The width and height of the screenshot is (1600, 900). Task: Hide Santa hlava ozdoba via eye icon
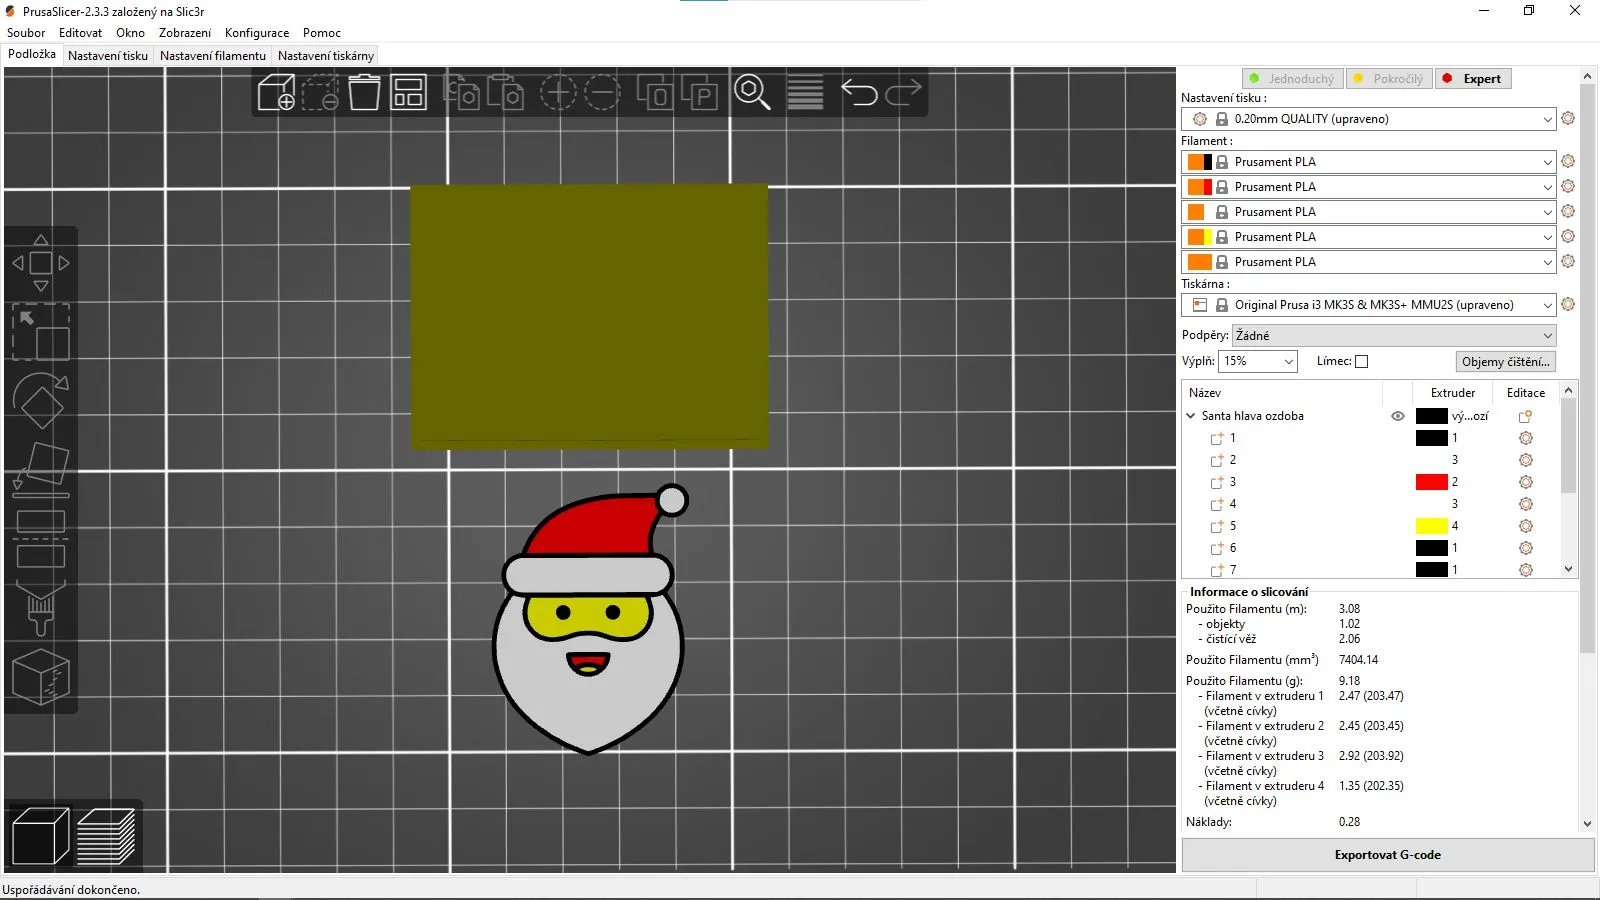(x=1397, y=416)
